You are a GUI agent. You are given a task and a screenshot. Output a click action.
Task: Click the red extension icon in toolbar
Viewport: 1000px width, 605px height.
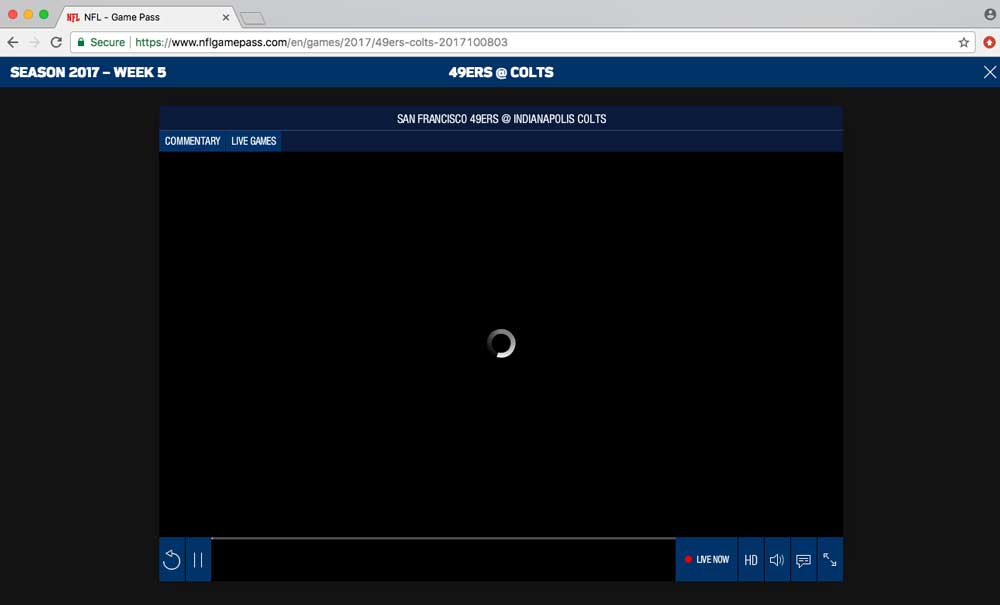[x=988, y=42]
